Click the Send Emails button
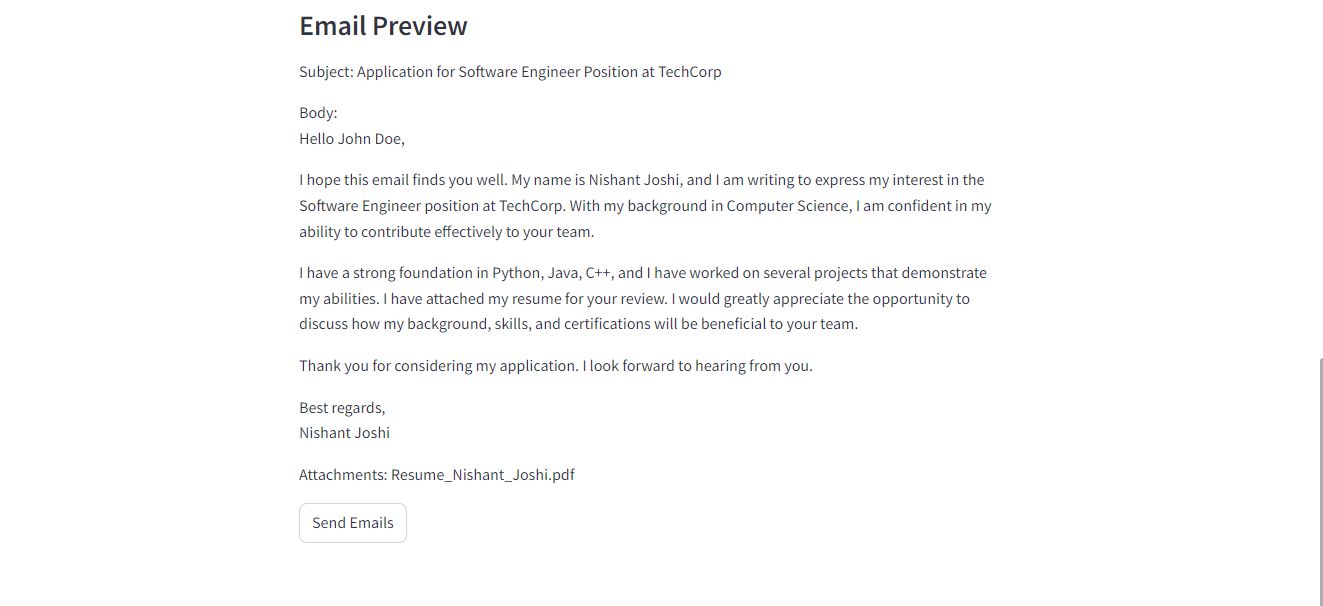Viewport: 1323px width, 606px height. (x=353, y=523)
